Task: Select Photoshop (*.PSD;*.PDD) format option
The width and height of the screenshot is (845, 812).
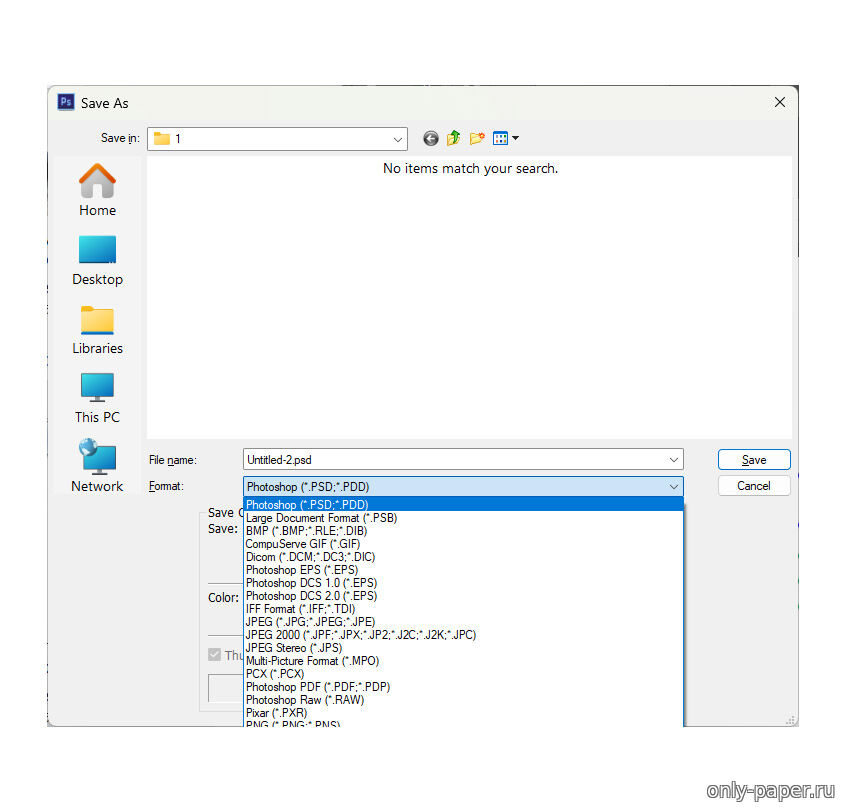Action: point(463,504)
